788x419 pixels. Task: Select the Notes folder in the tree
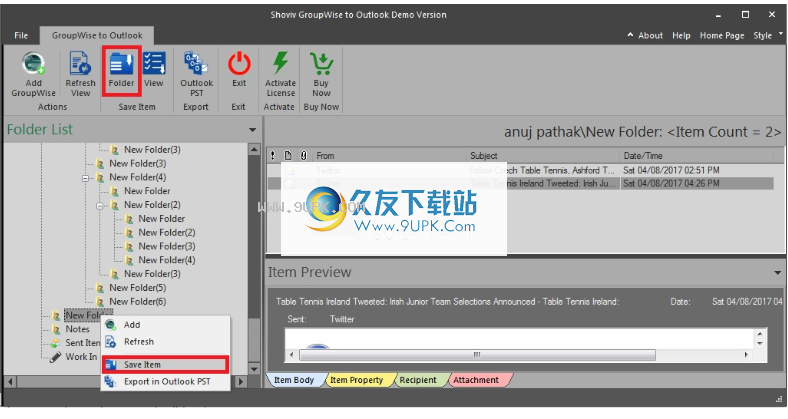[x=77, y=329]
